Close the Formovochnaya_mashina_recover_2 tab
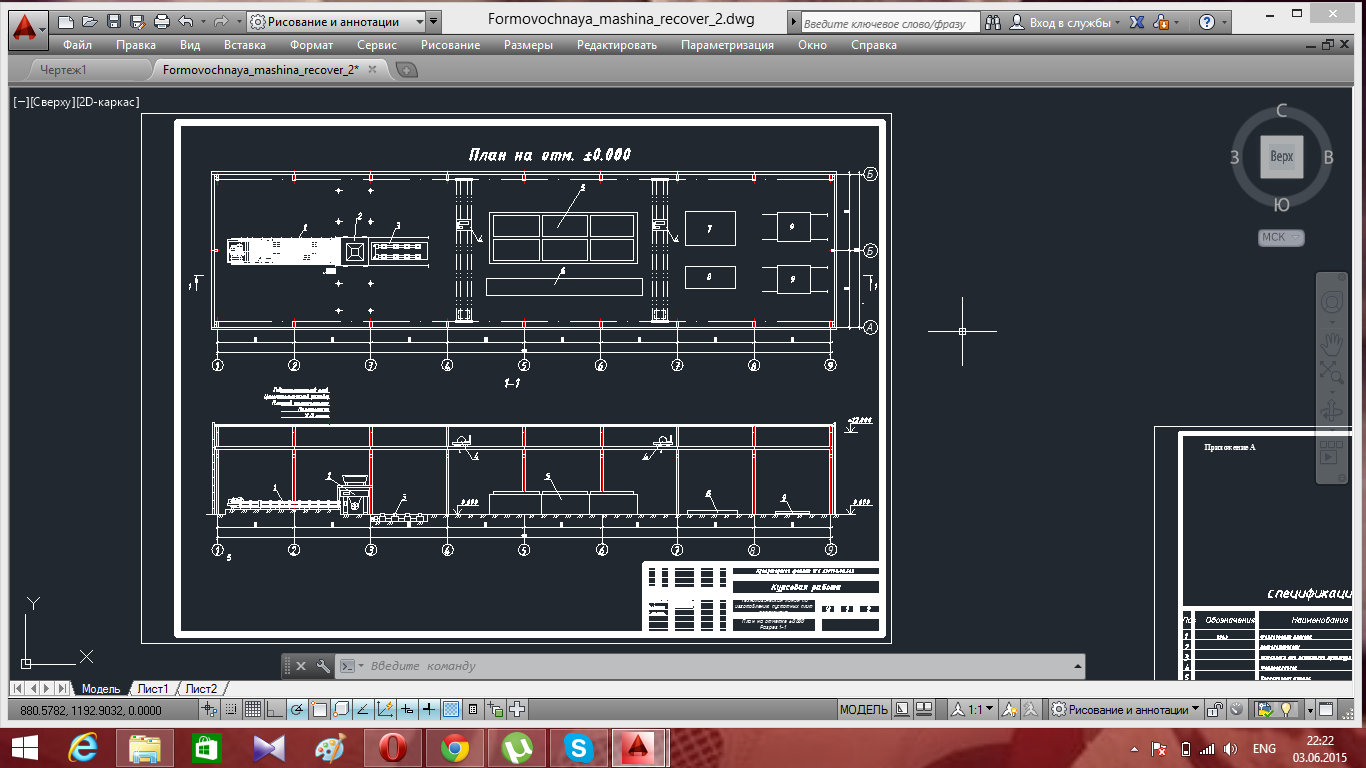This screenshot has height=768, width=1366. point(373,70)
